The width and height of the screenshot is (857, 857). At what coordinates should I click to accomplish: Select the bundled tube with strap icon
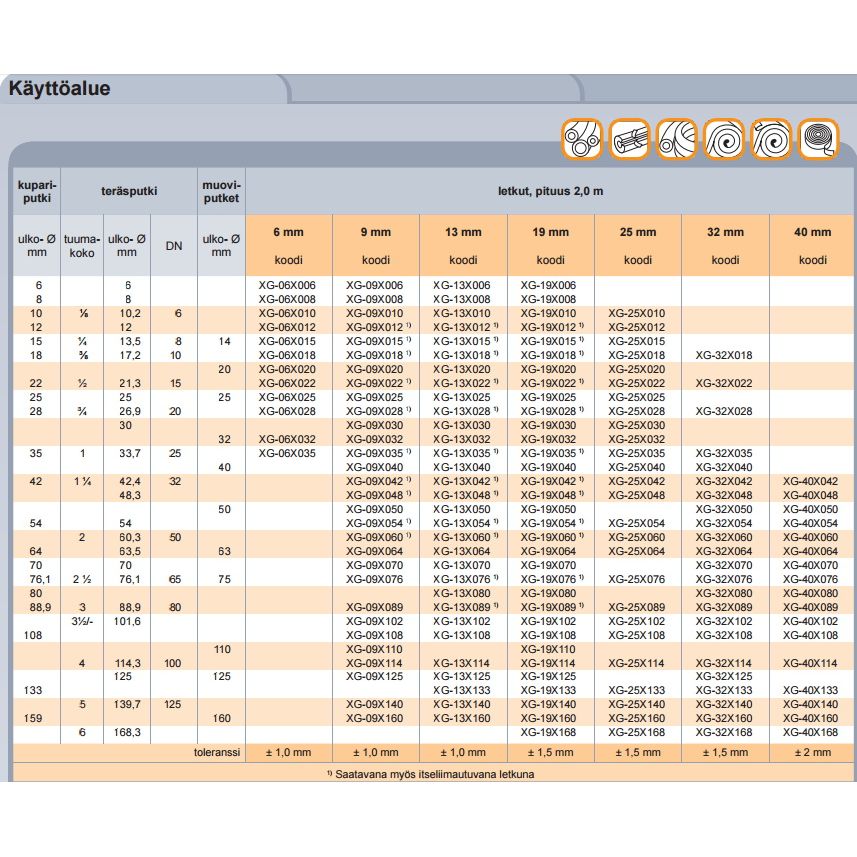point(630,139)
